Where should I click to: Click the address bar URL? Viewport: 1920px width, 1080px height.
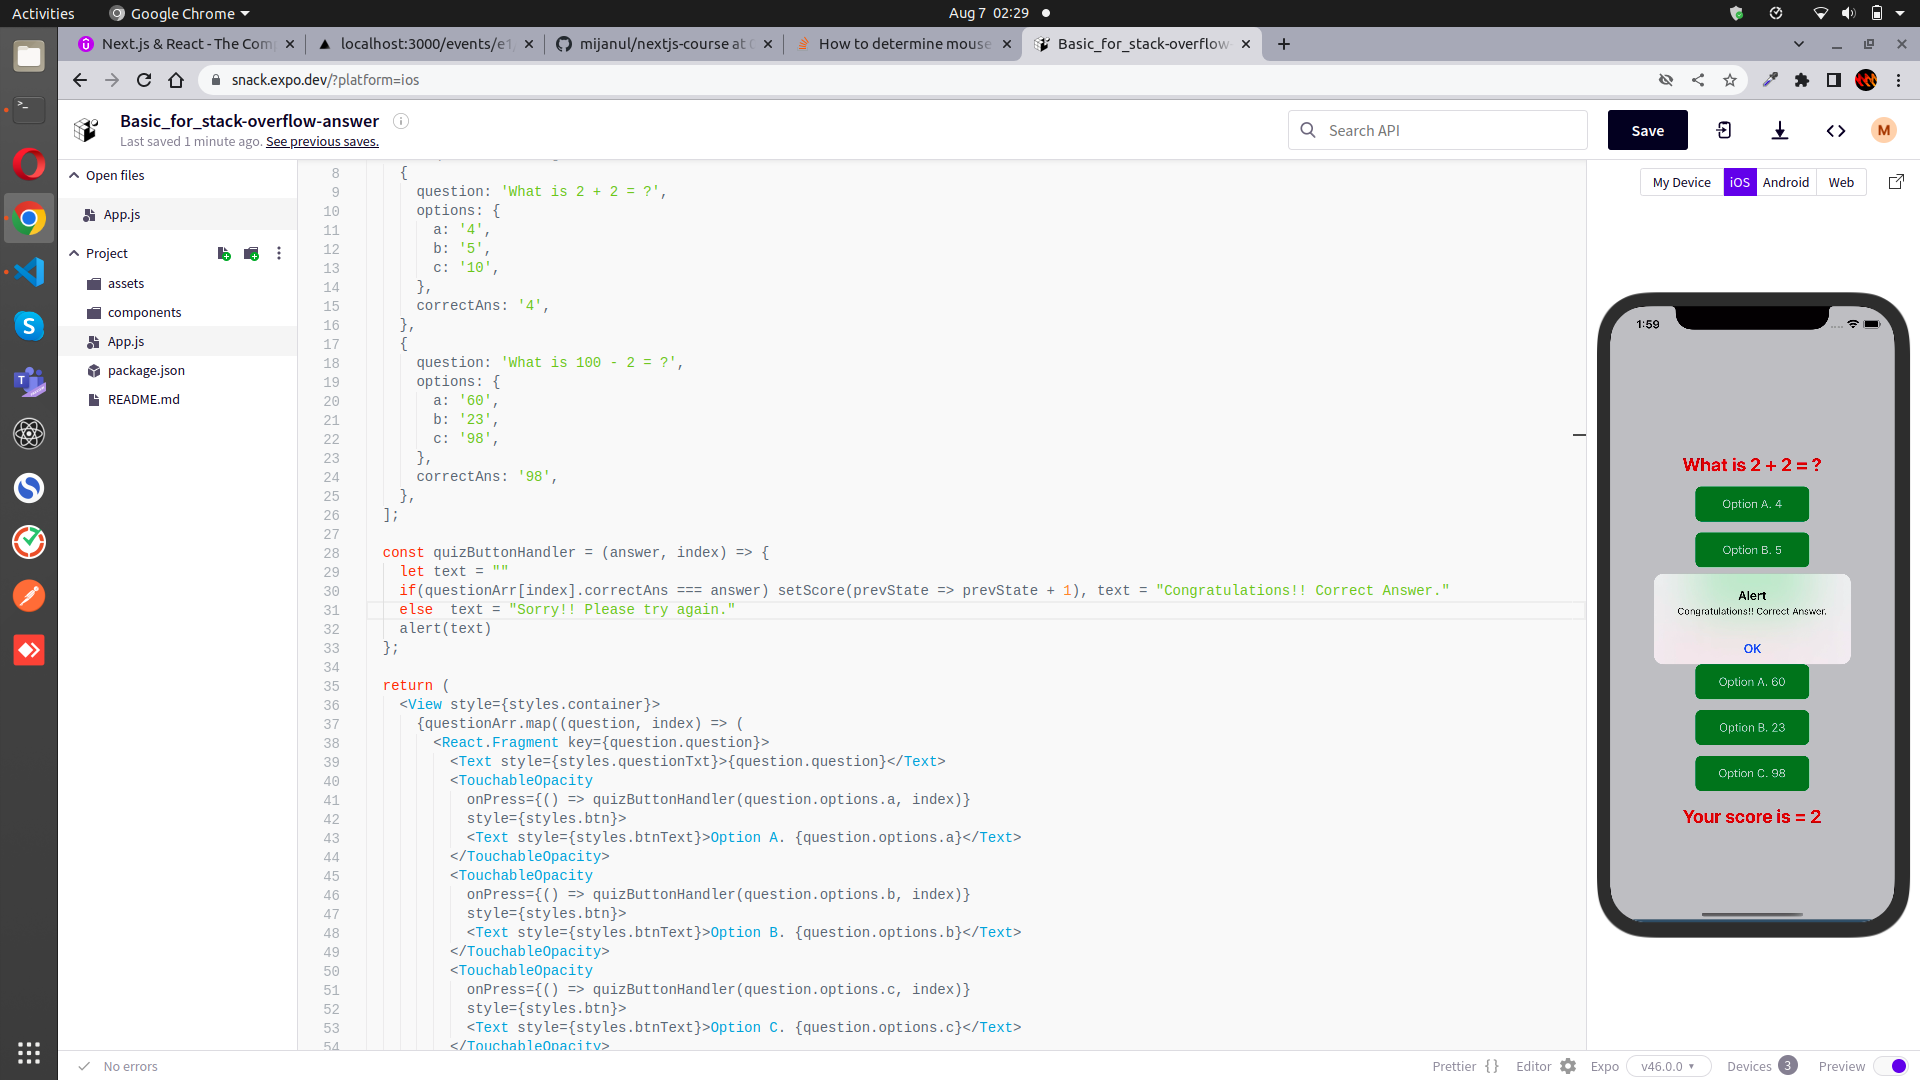(325, 80)
